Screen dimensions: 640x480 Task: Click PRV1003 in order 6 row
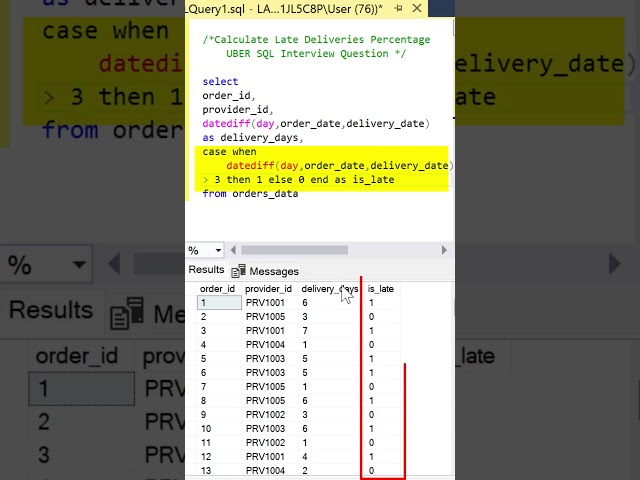[265, 373]
